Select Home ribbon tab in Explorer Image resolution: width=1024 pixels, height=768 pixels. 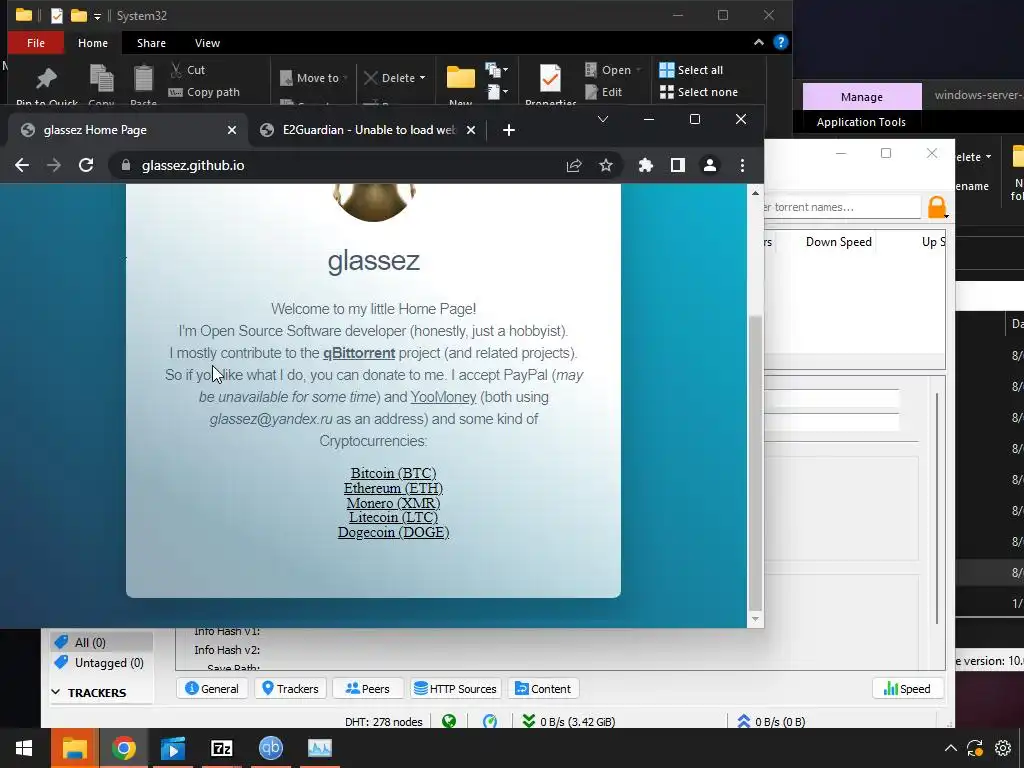(93, 43)
